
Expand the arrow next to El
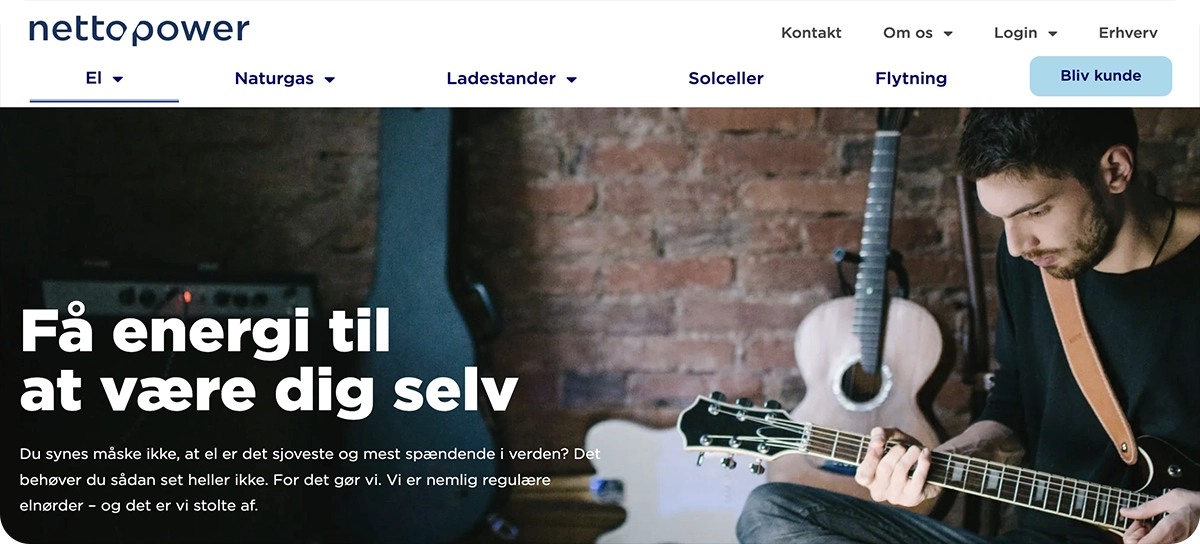[x=118, y=79]
